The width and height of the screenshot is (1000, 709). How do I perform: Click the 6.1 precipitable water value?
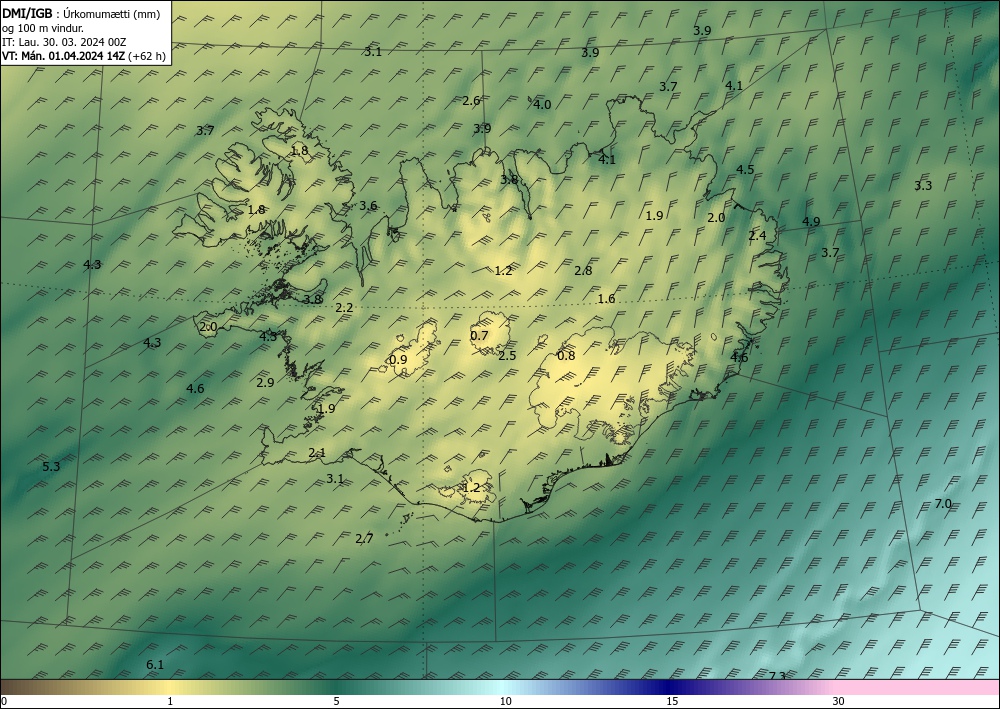pos(155,664)
